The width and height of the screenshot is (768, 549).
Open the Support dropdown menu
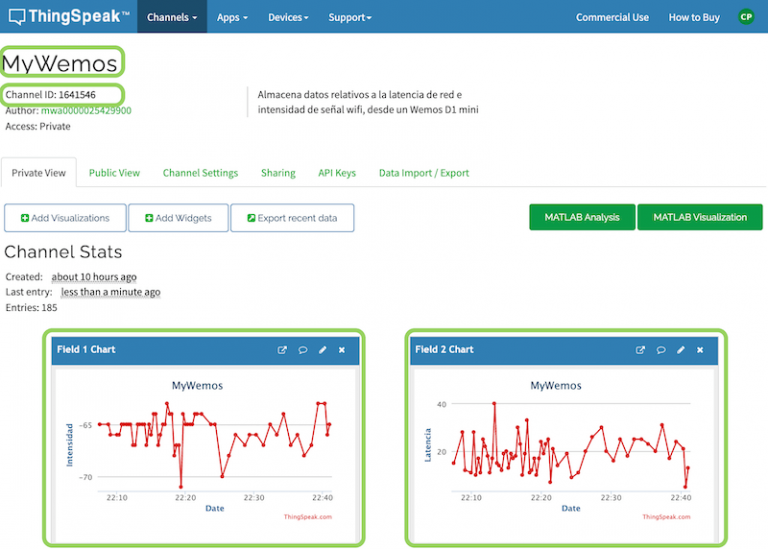(349, 17)
